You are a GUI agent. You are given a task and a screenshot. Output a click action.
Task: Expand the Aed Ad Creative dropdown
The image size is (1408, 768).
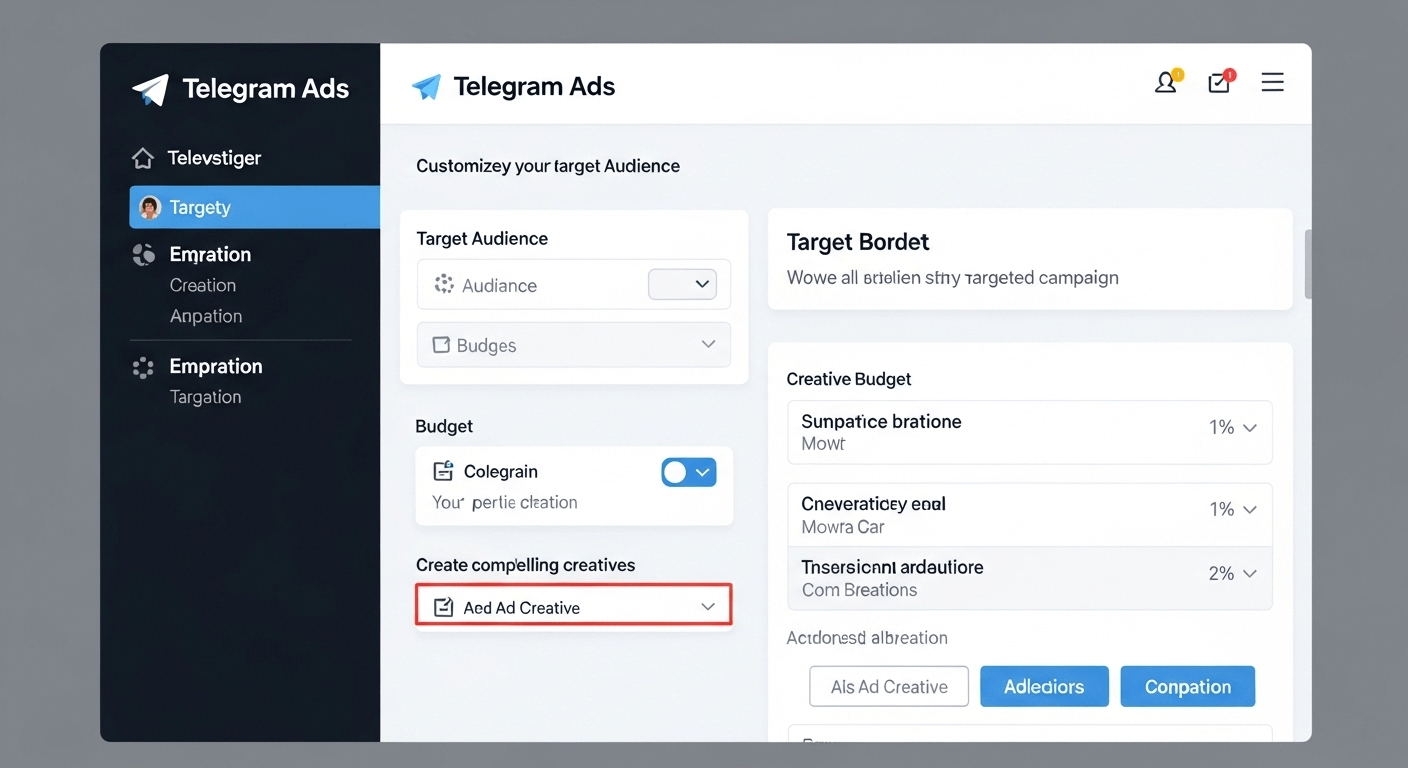[x=574, y=607]
